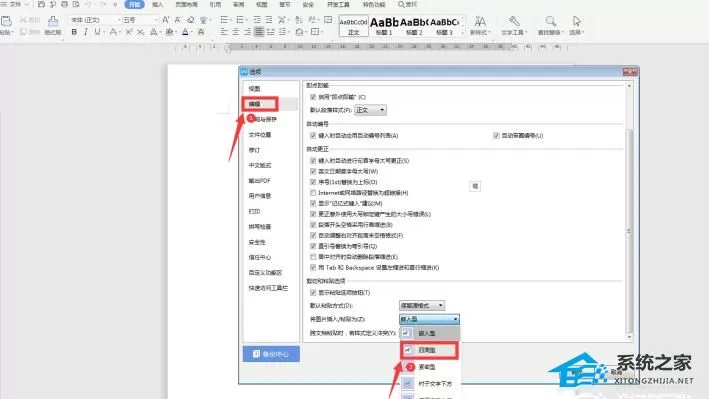Click the numbered list icon

241,20
